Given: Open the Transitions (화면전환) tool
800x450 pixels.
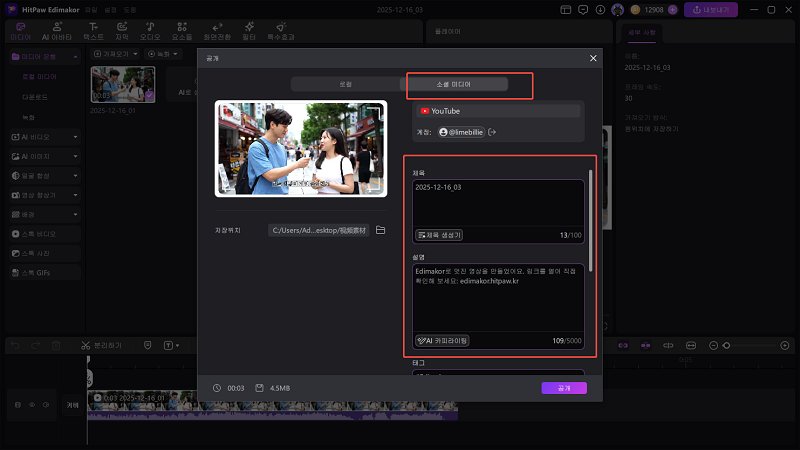Looking at the screenshot, I should pos(217,32).
